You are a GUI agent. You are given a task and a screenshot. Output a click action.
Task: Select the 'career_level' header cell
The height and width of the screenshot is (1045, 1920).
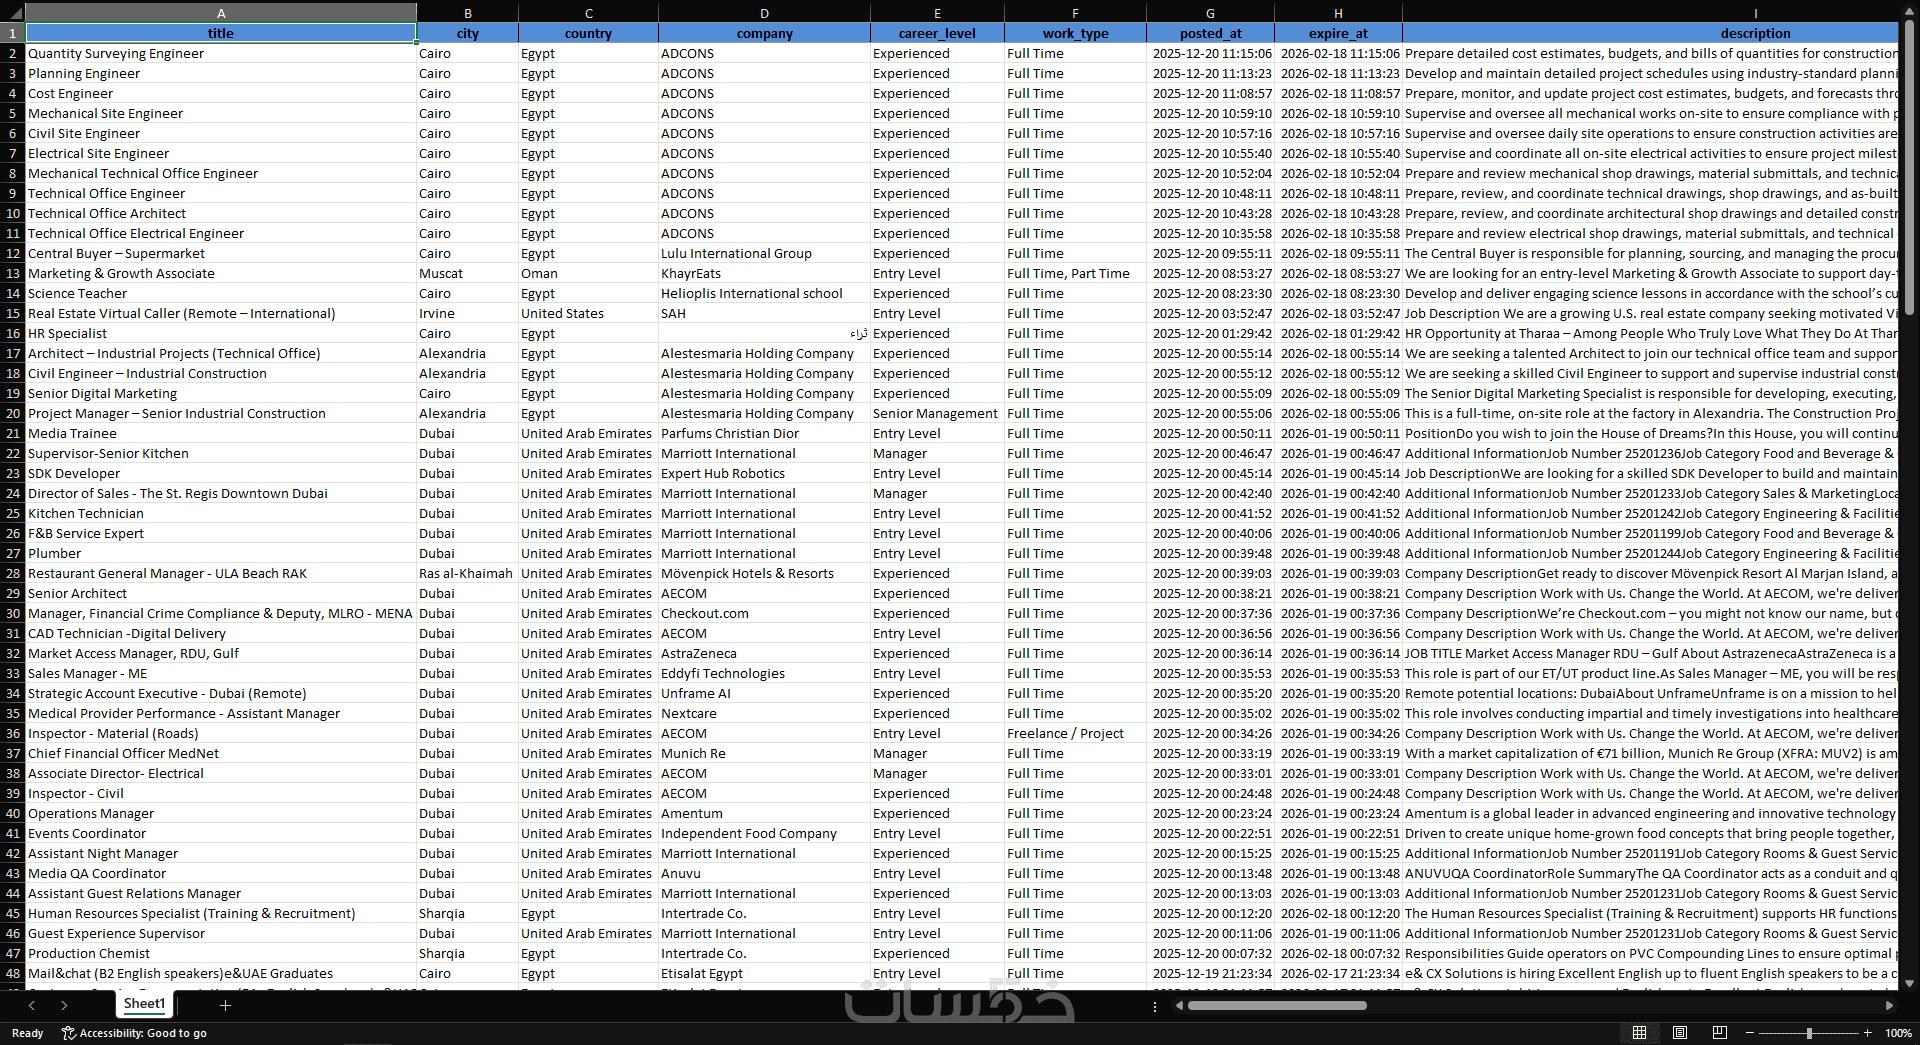(x=937, y=33)
